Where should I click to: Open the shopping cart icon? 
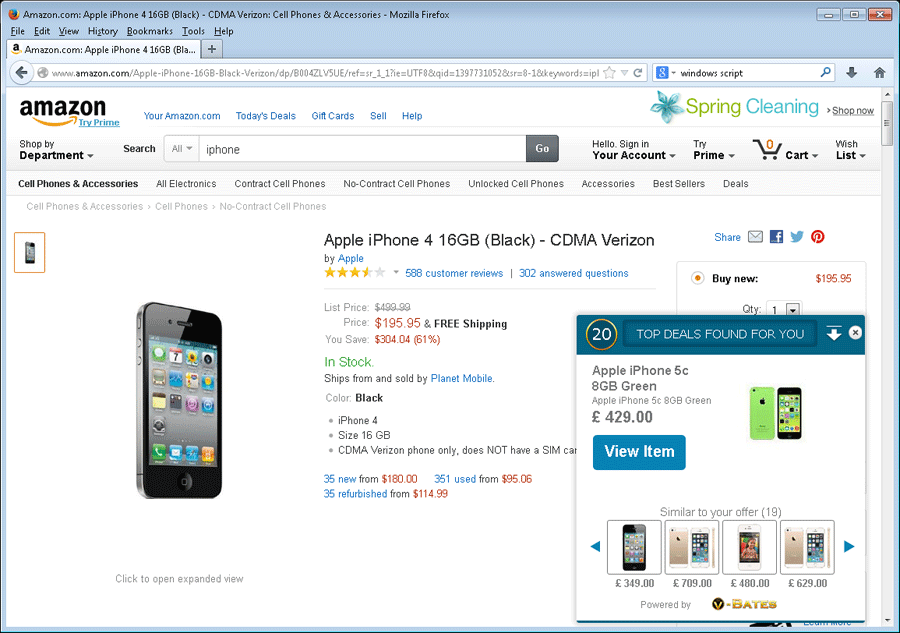[x=767, y=151]
